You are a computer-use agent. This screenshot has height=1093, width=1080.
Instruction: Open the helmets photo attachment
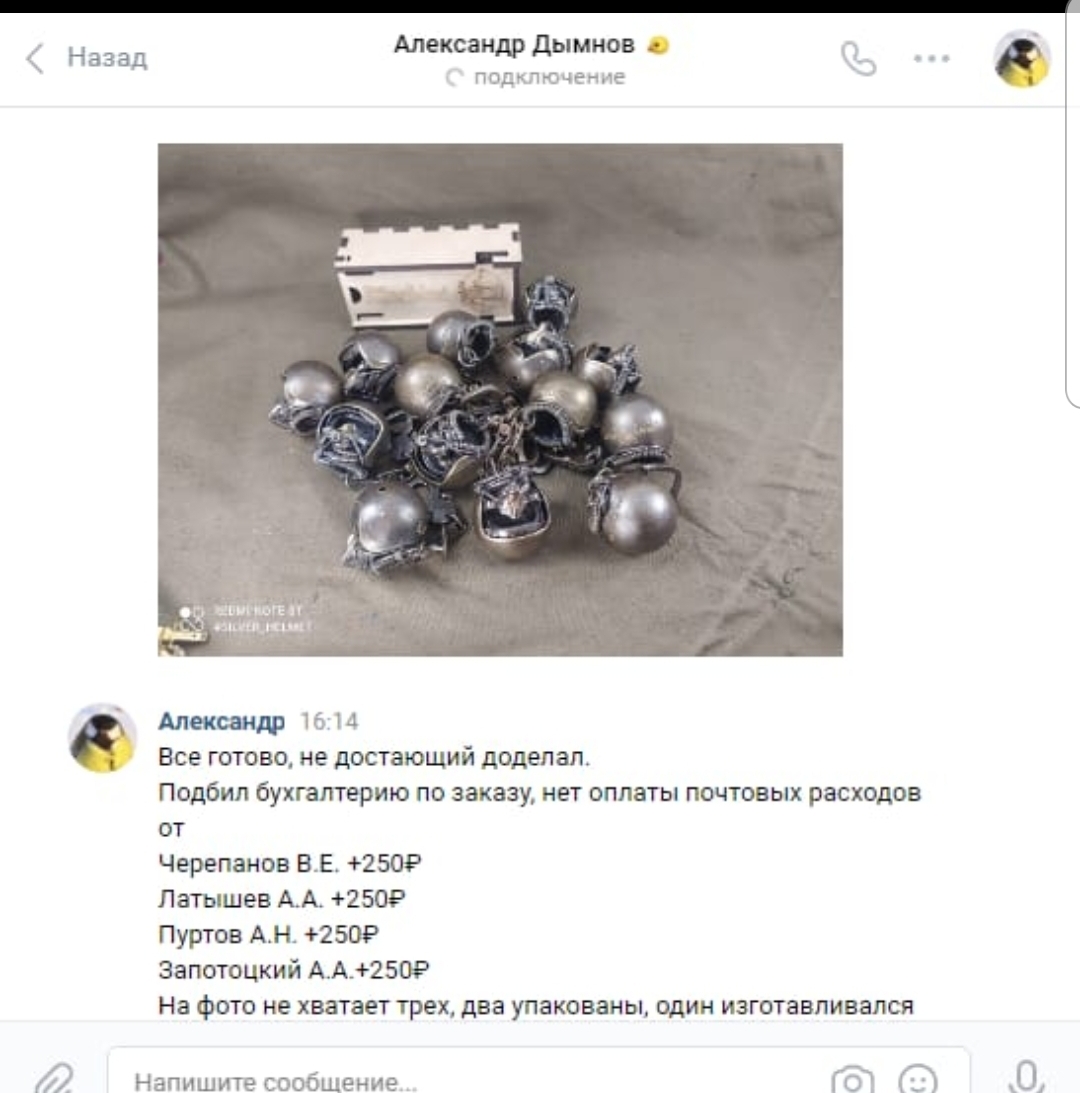pos(500,399)
